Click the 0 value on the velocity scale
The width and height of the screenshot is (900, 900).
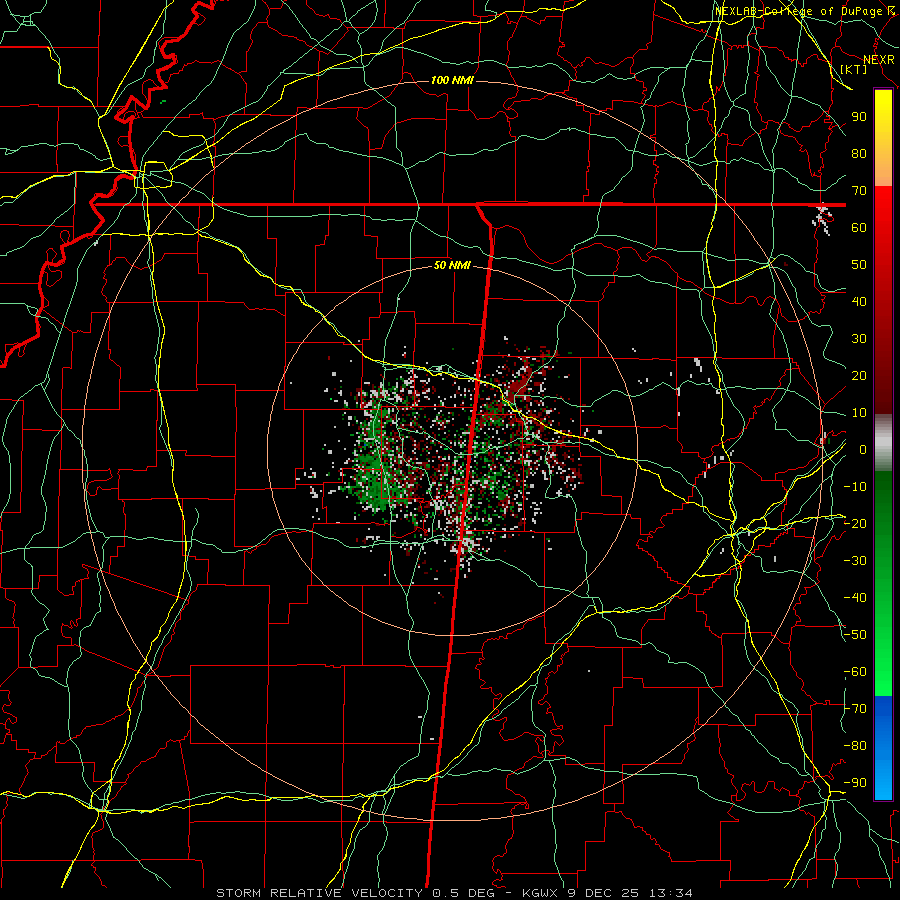pos(863,449)
